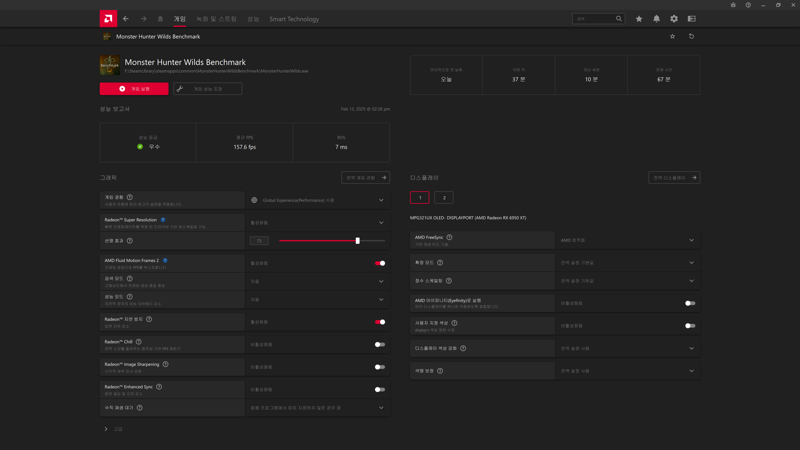This screenshot has height=450, width=800.
Task: Switch to the Home tab
Action: 160,19
